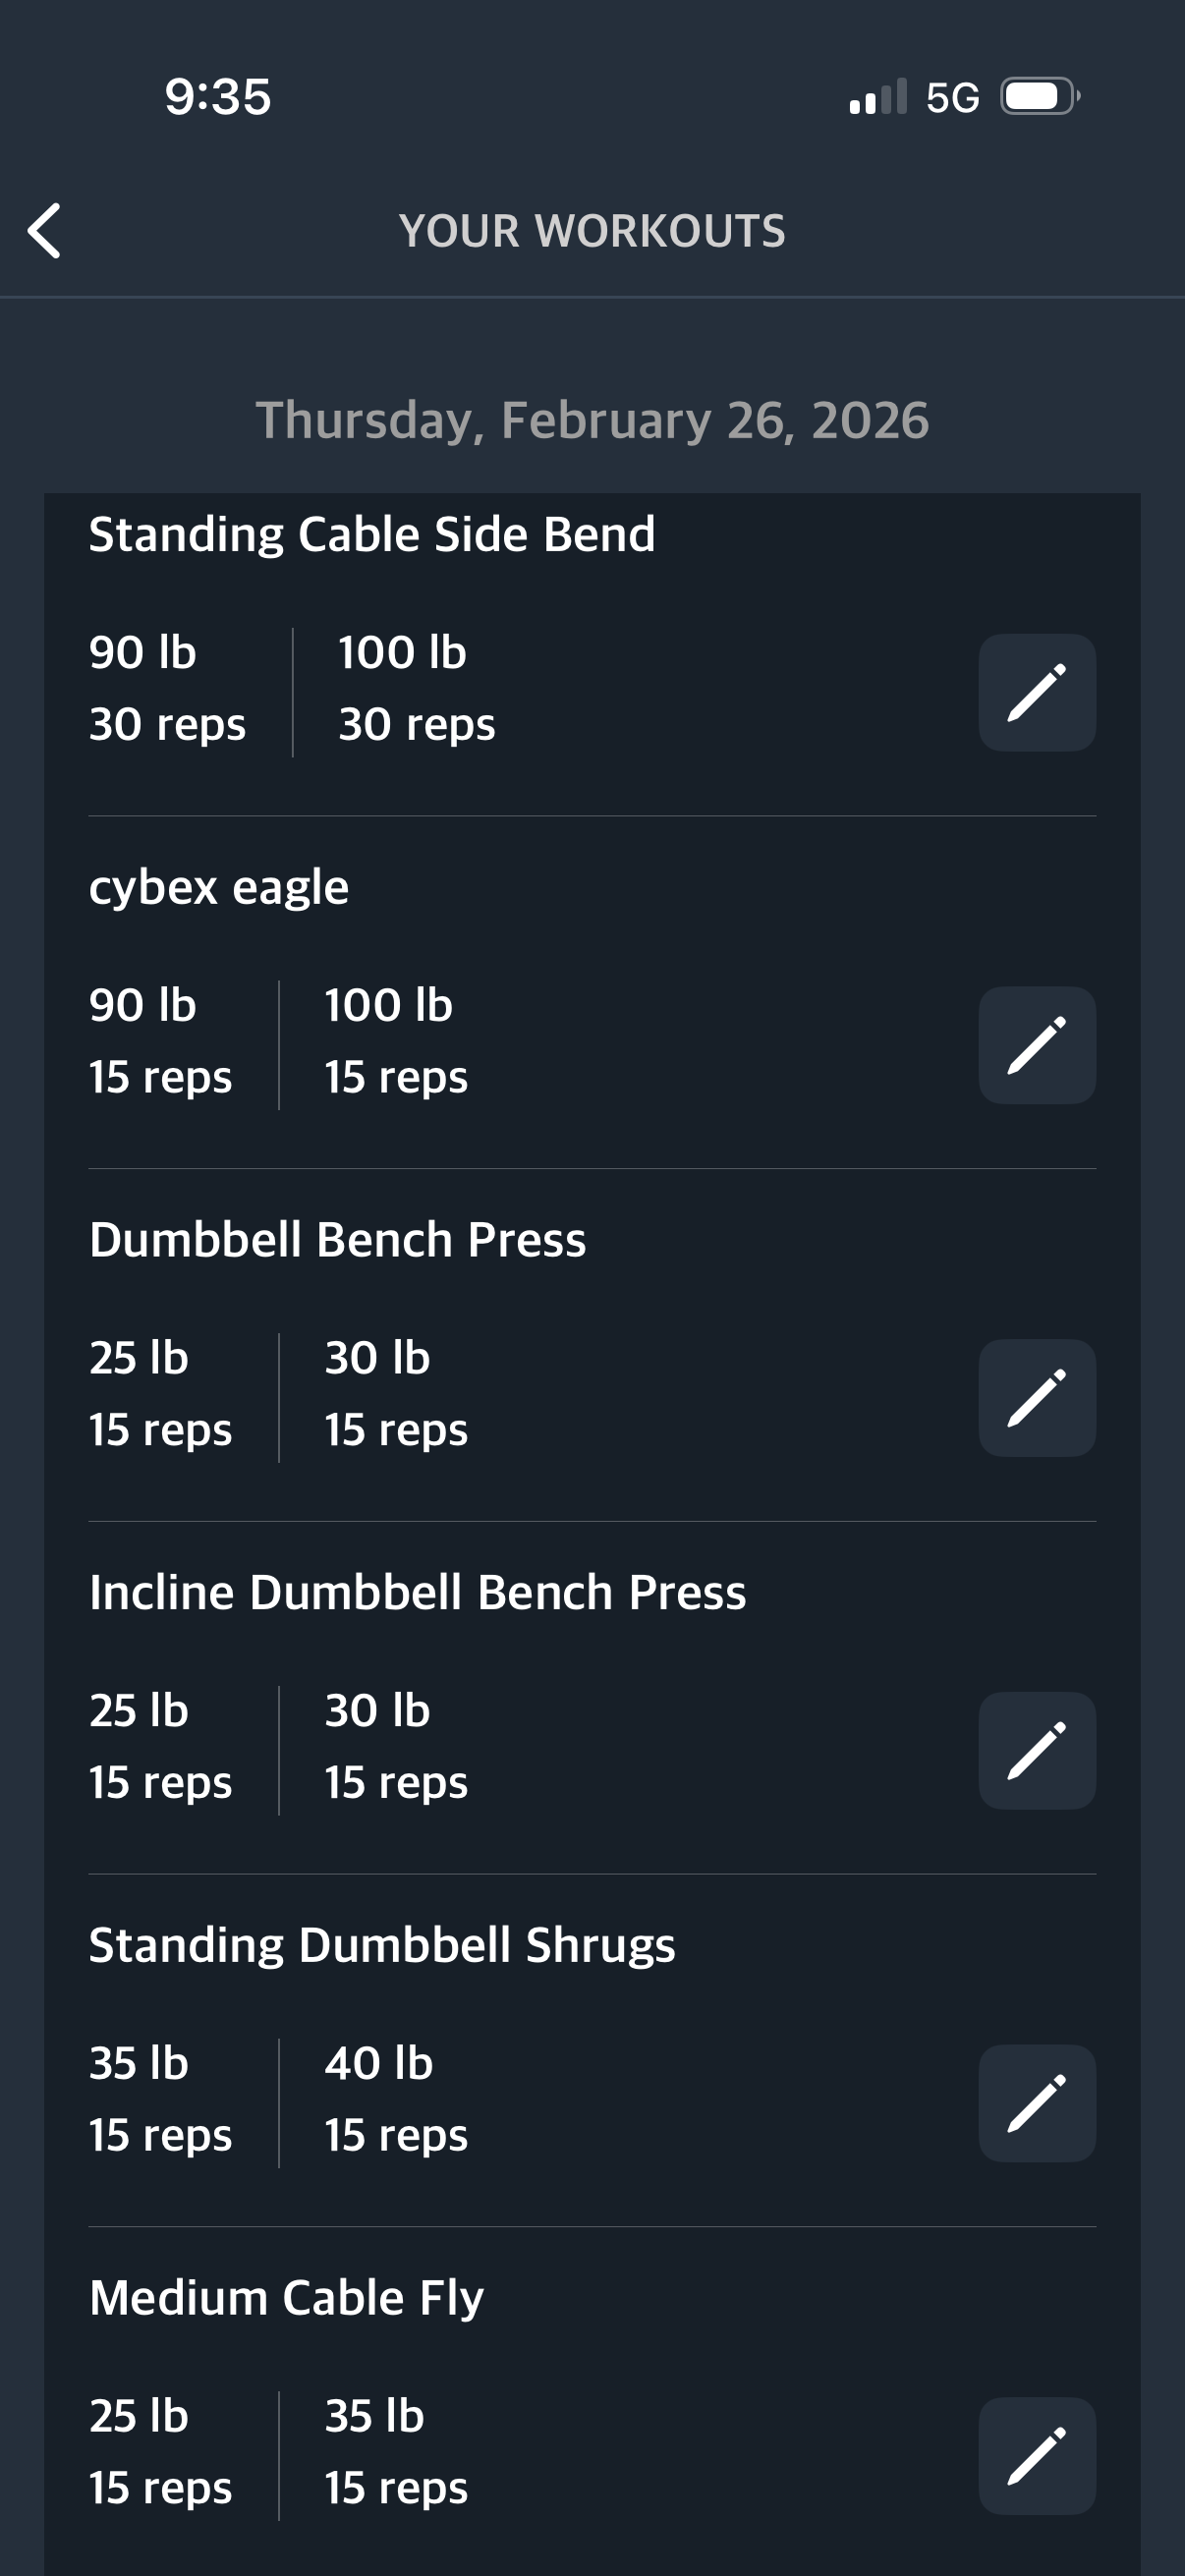Tap the cellular signal bars icon
Screen dimensions: 1185x2576
(877, 97)
